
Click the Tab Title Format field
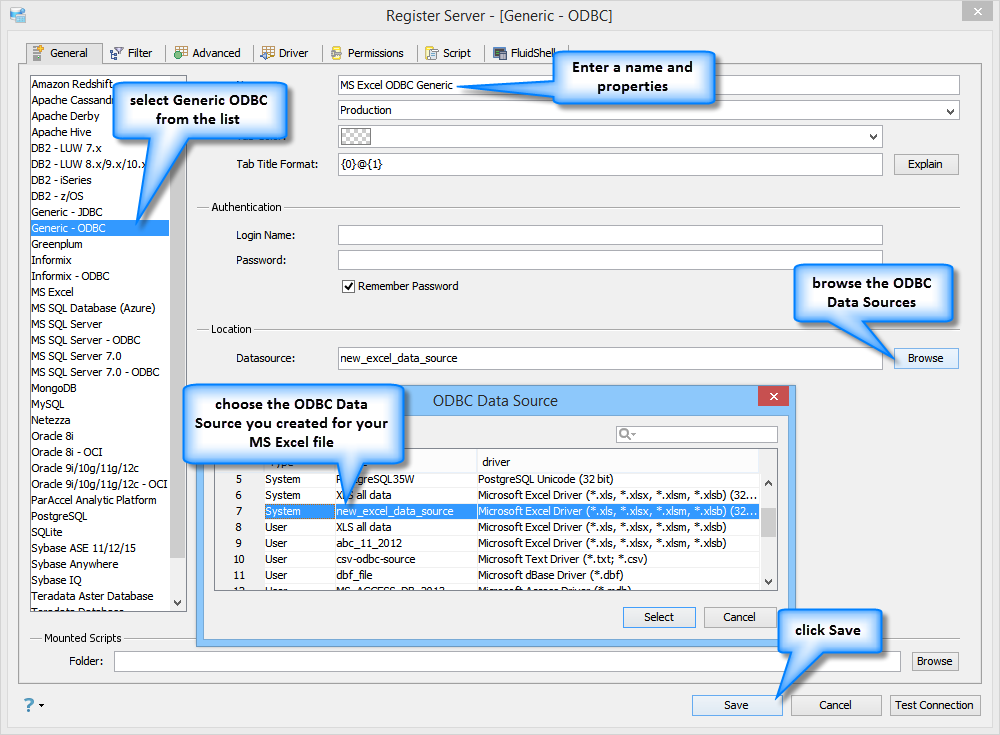click(x=610, y=164)
